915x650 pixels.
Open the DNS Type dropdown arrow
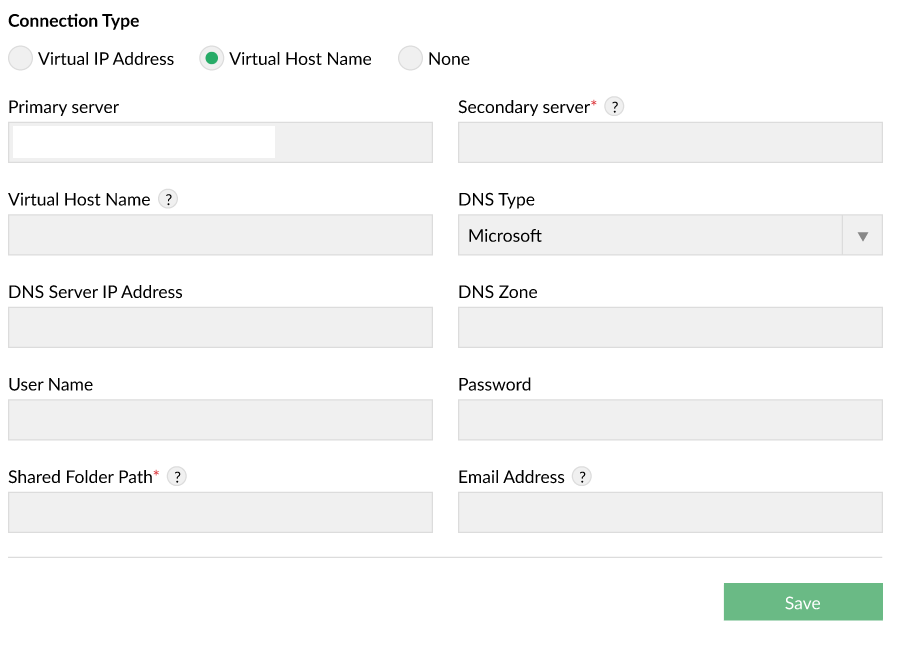point(862,236)
